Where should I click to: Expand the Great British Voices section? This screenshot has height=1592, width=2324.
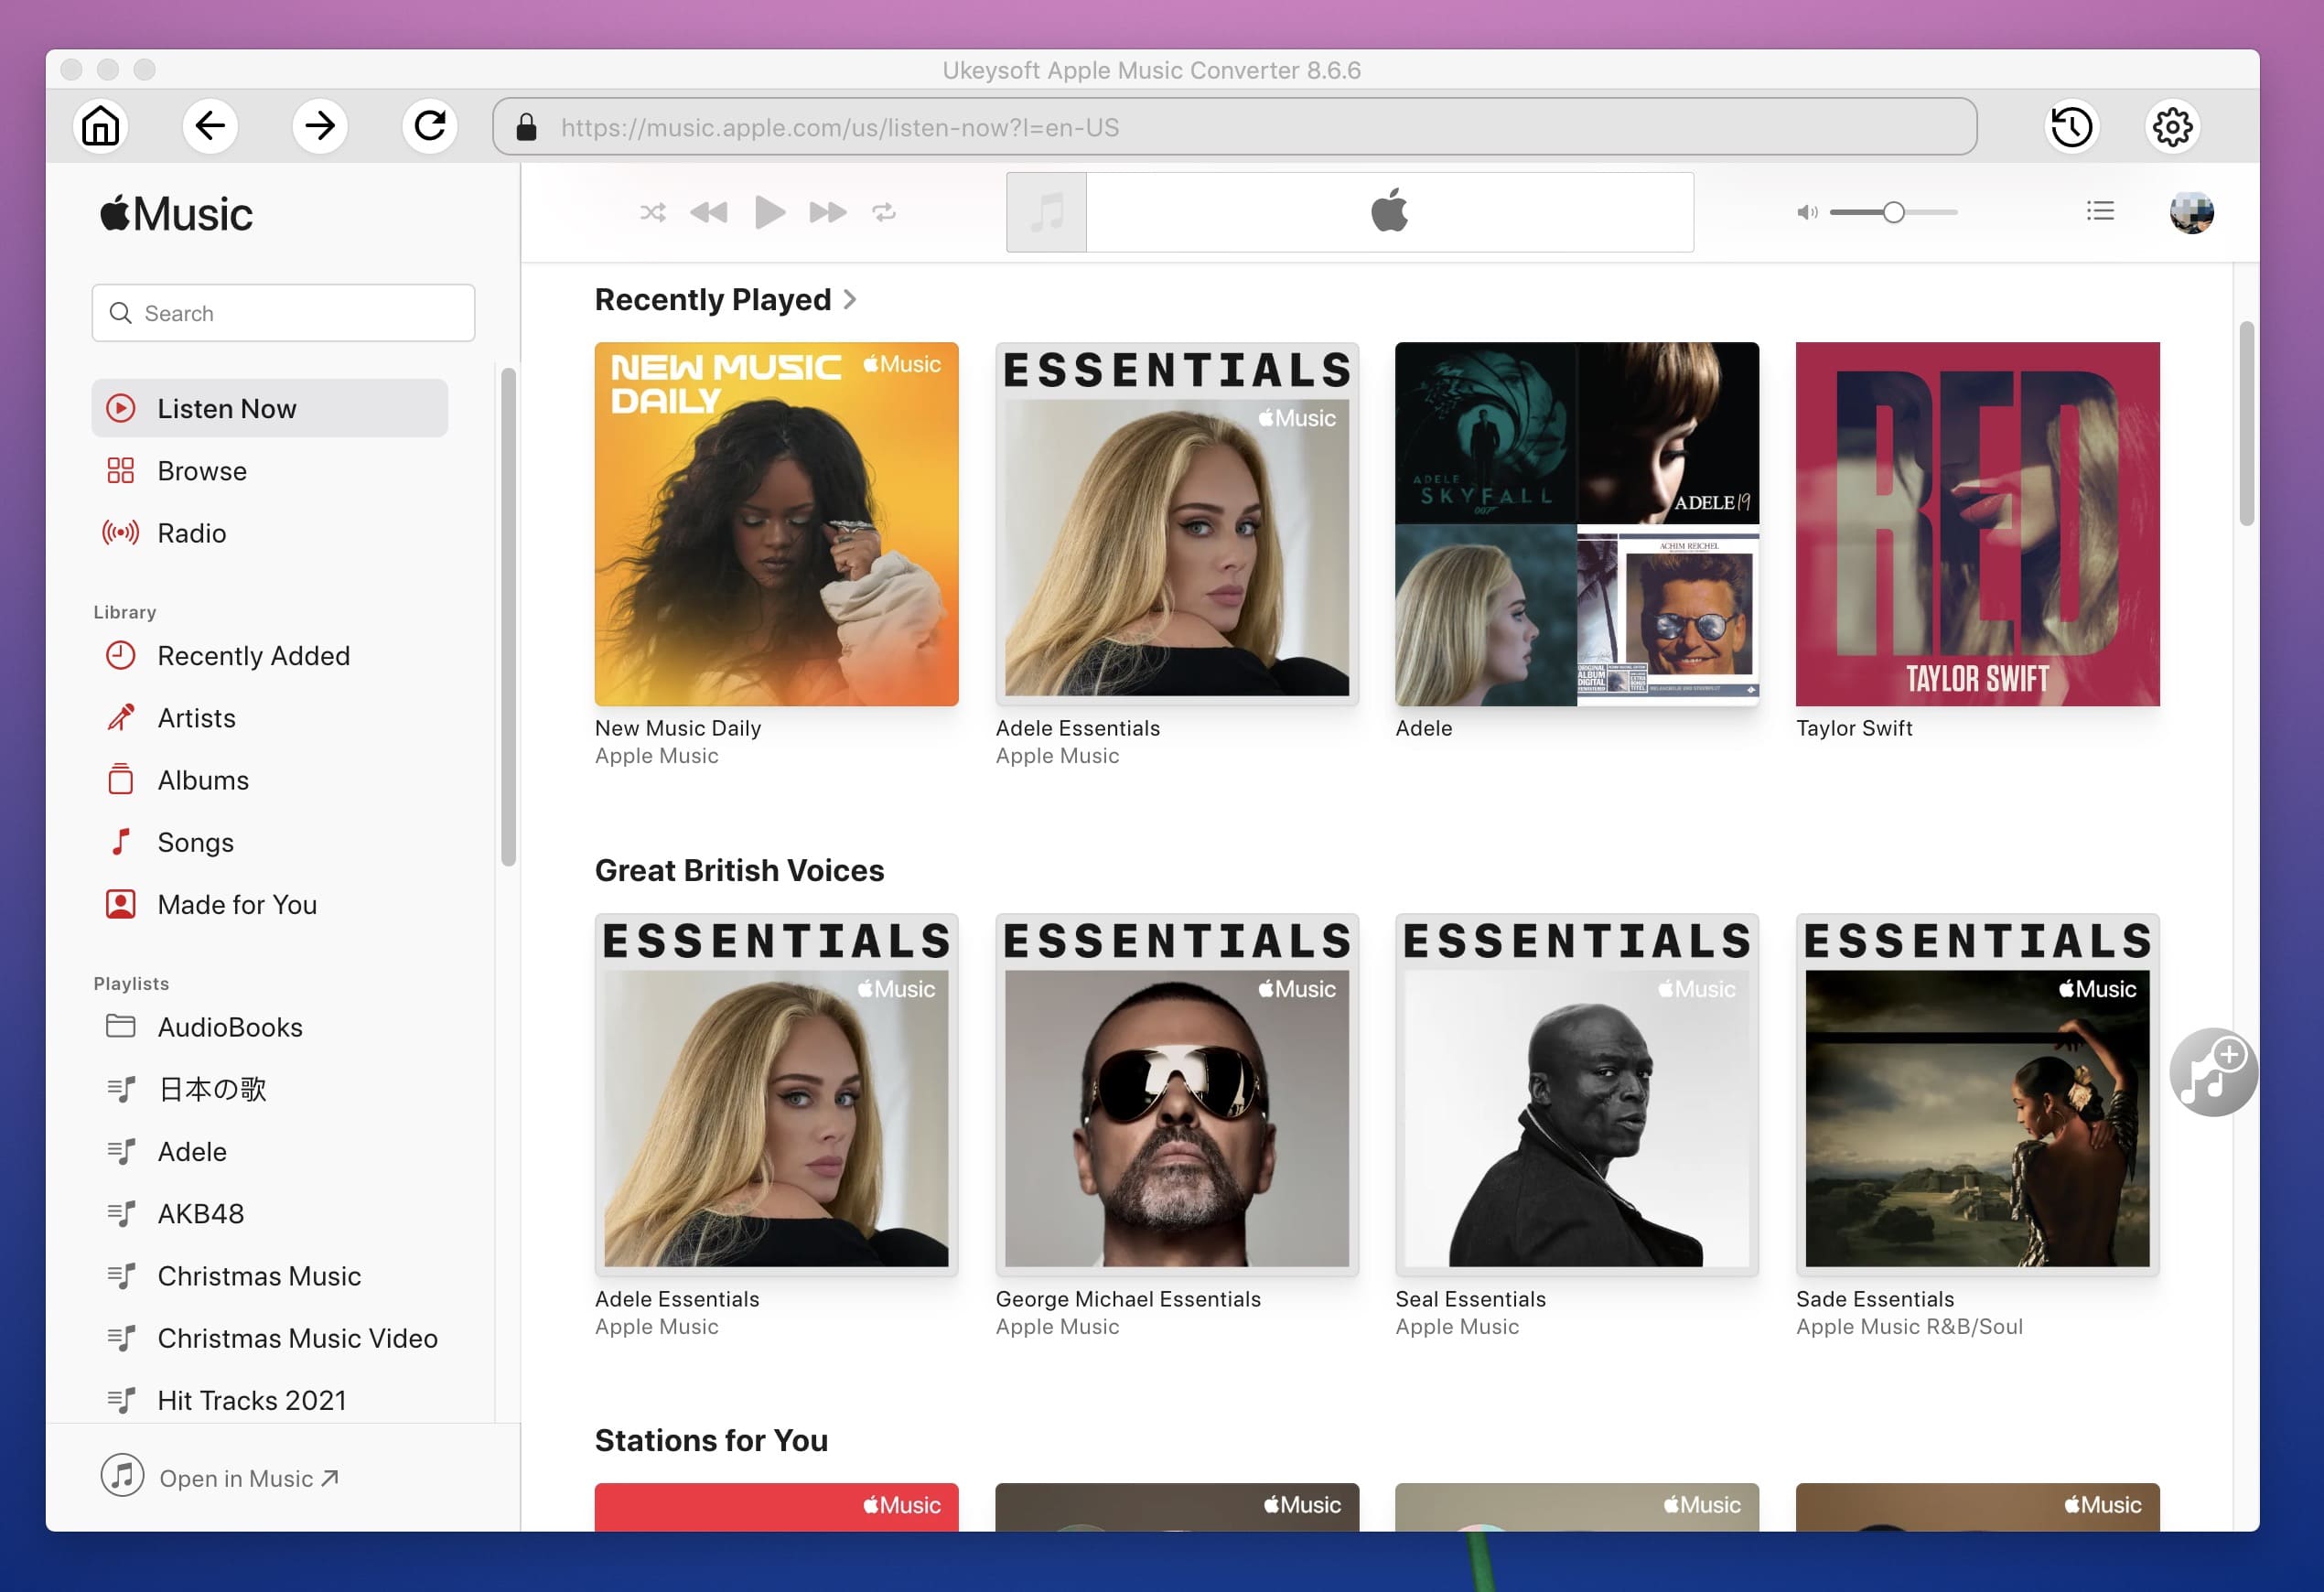(x=740, y=868)
